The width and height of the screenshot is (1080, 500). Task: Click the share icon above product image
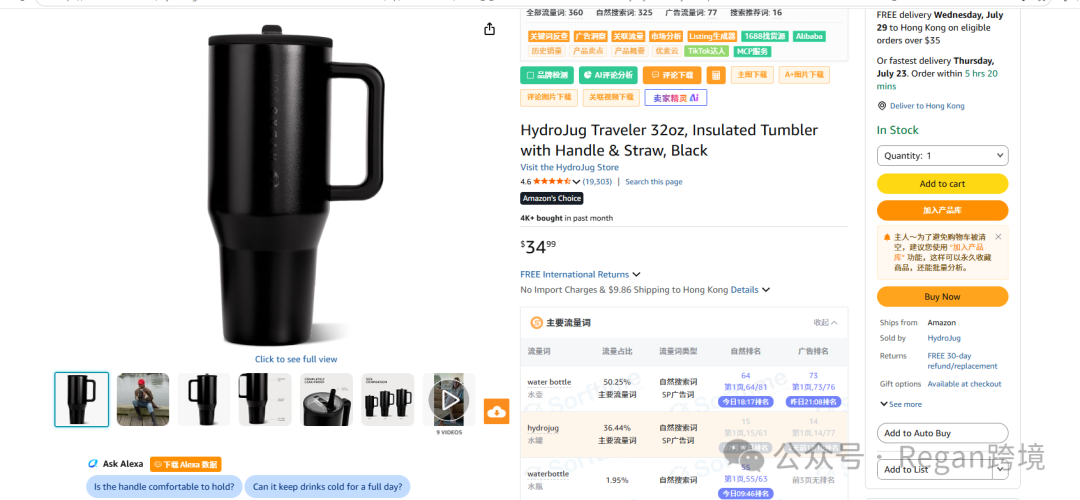point(489,29)
